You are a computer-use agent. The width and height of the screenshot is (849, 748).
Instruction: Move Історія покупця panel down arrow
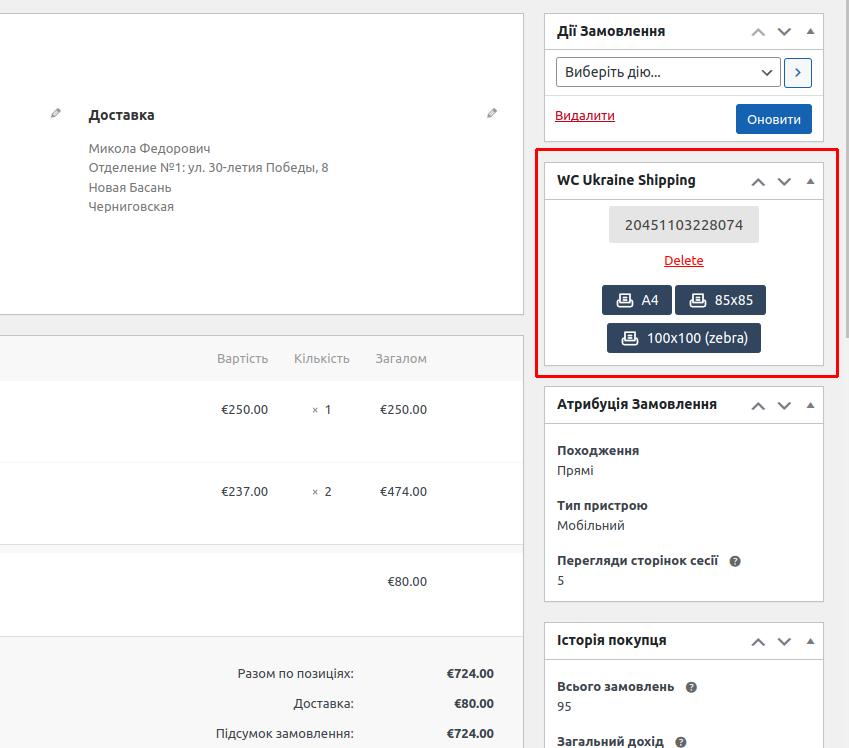[784, 641]
